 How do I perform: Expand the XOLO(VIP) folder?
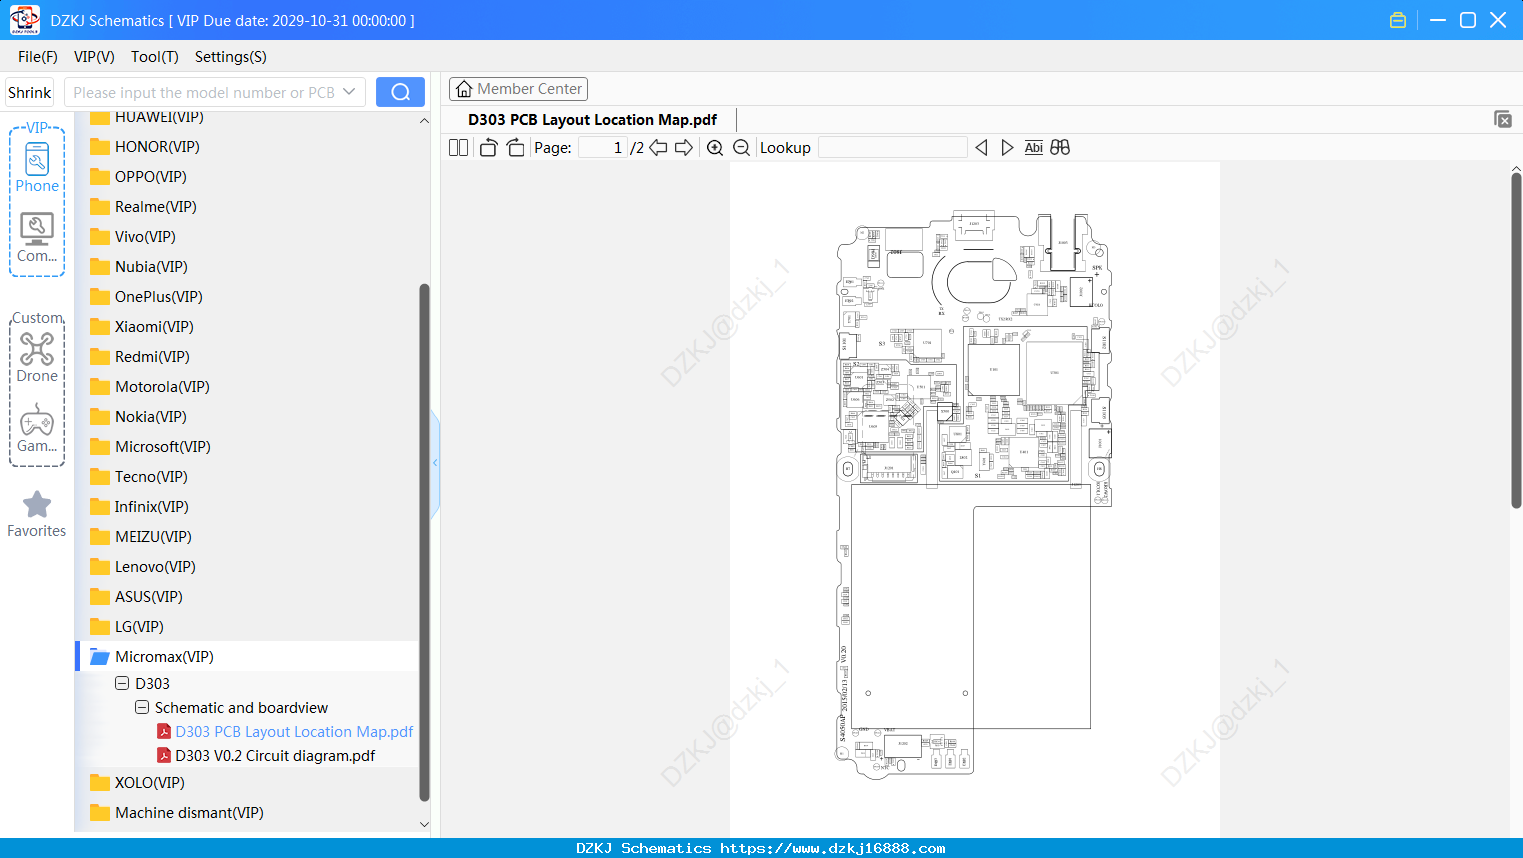tap(137, 783)
